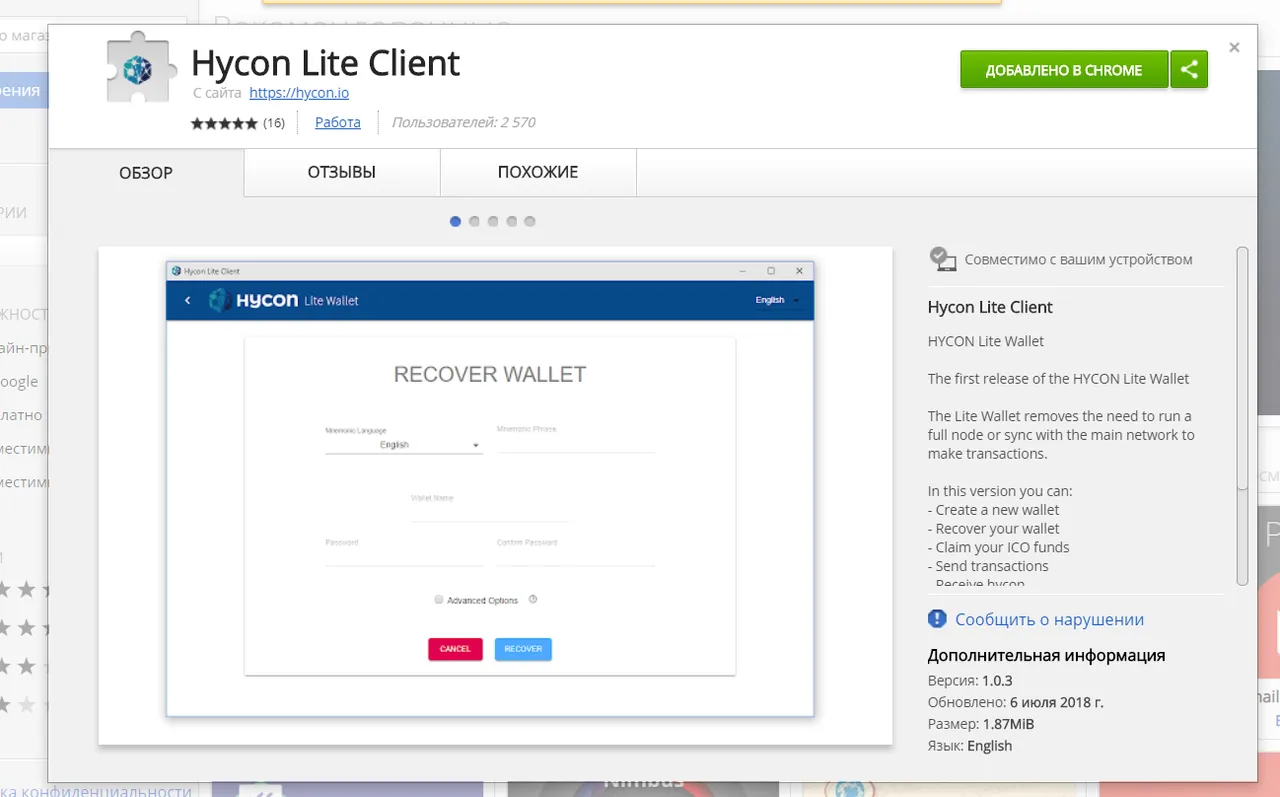Viewport: 1280px width, 797px height.
Task: Open the https://hycon.io website link
Action: 299,93
